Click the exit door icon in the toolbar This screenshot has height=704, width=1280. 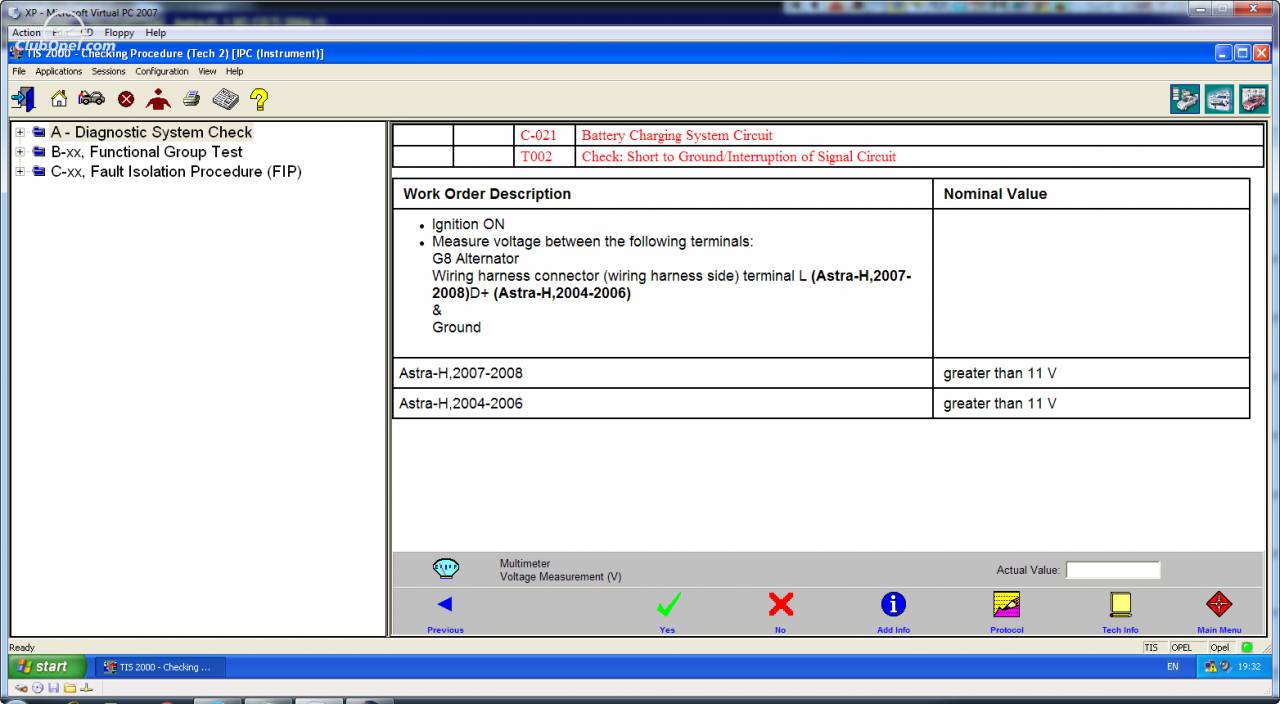(x=23, y=99)
